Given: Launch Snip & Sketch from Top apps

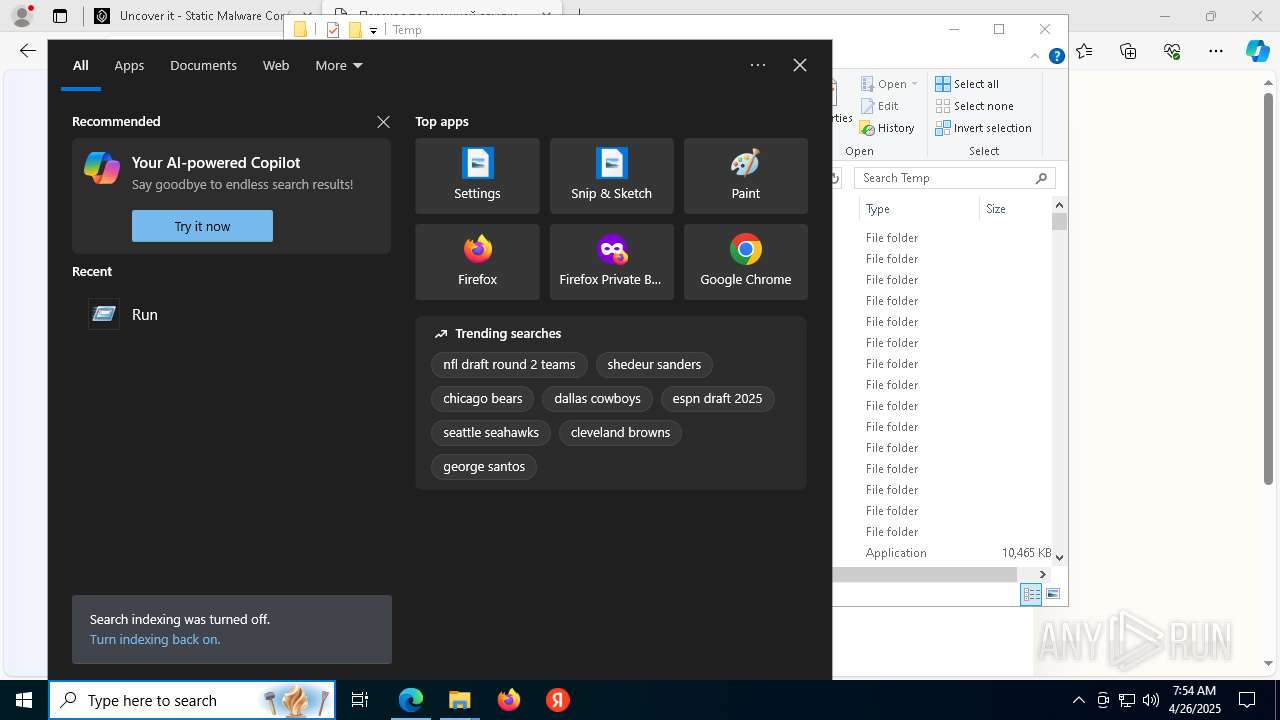Looking at the screenshot, I should [611, 176].
